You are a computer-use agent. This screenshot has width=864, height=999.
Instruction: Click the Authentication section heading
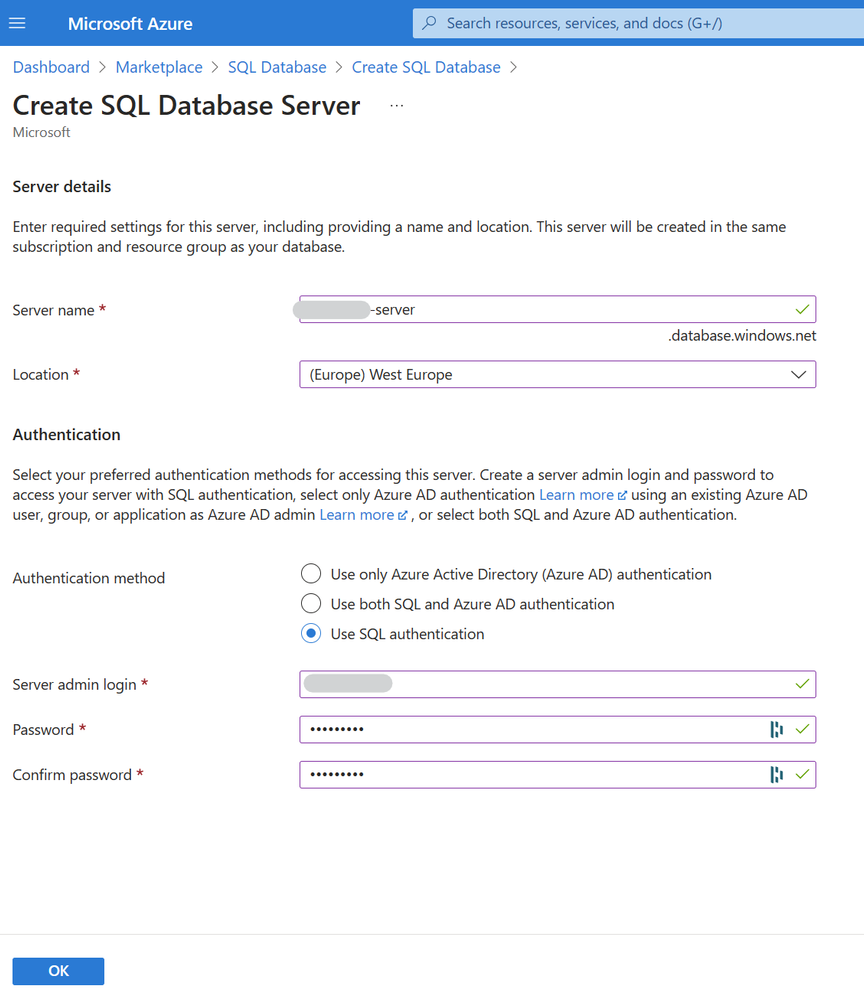click(x=66, y=435)
